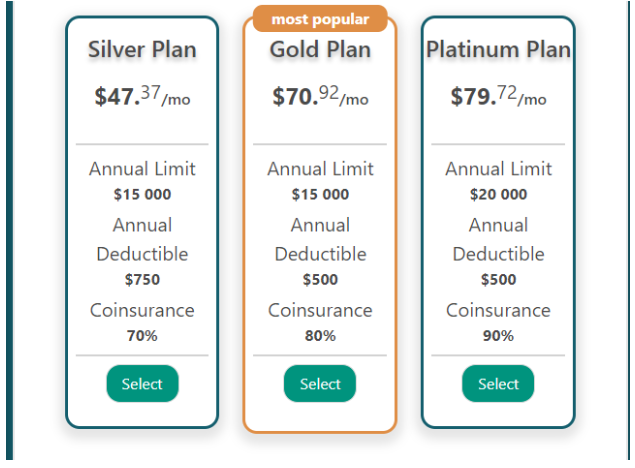The width and height of the screenshot is (635, 468).
Task: Click the $70.92/mo Gold price
Action: click(320, 97)
